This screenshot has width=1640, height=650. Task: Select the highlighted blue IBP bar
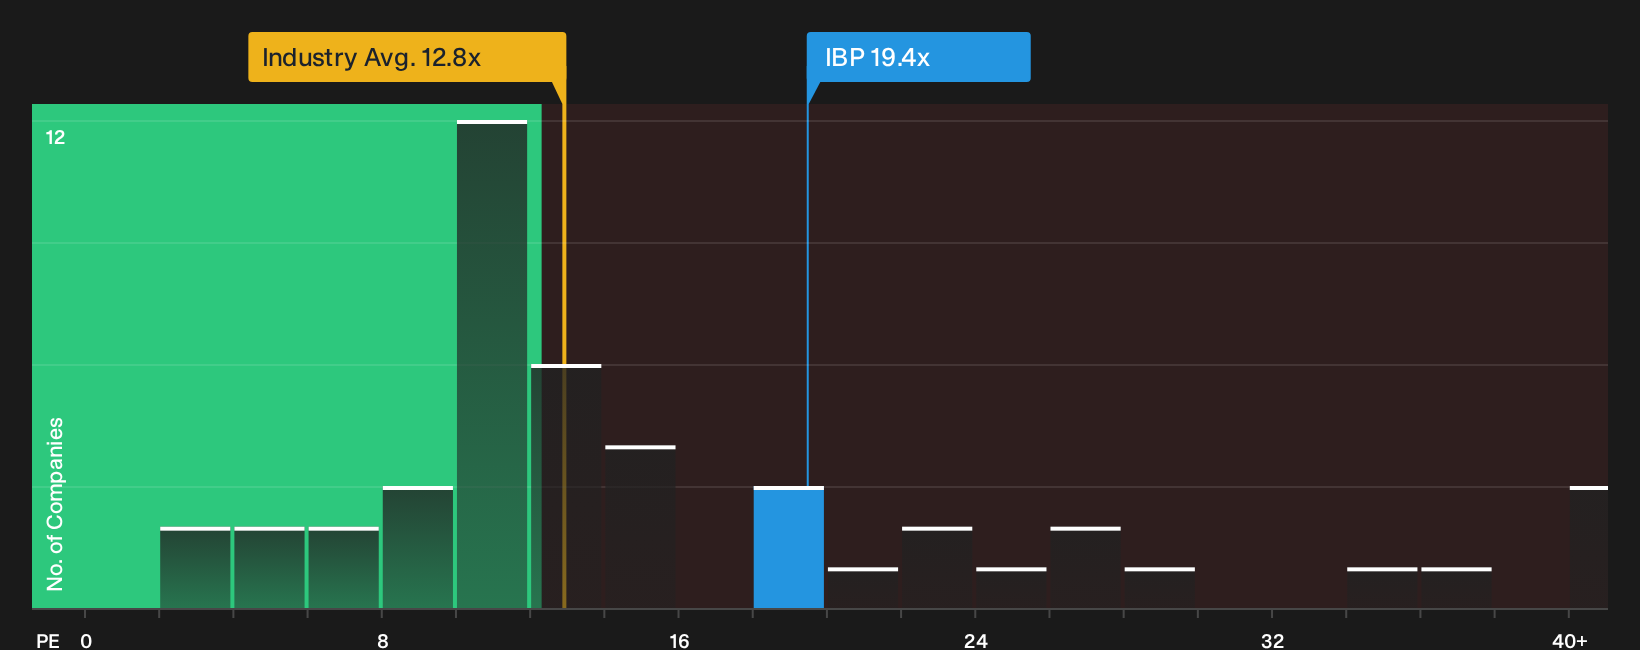point(788,547)
